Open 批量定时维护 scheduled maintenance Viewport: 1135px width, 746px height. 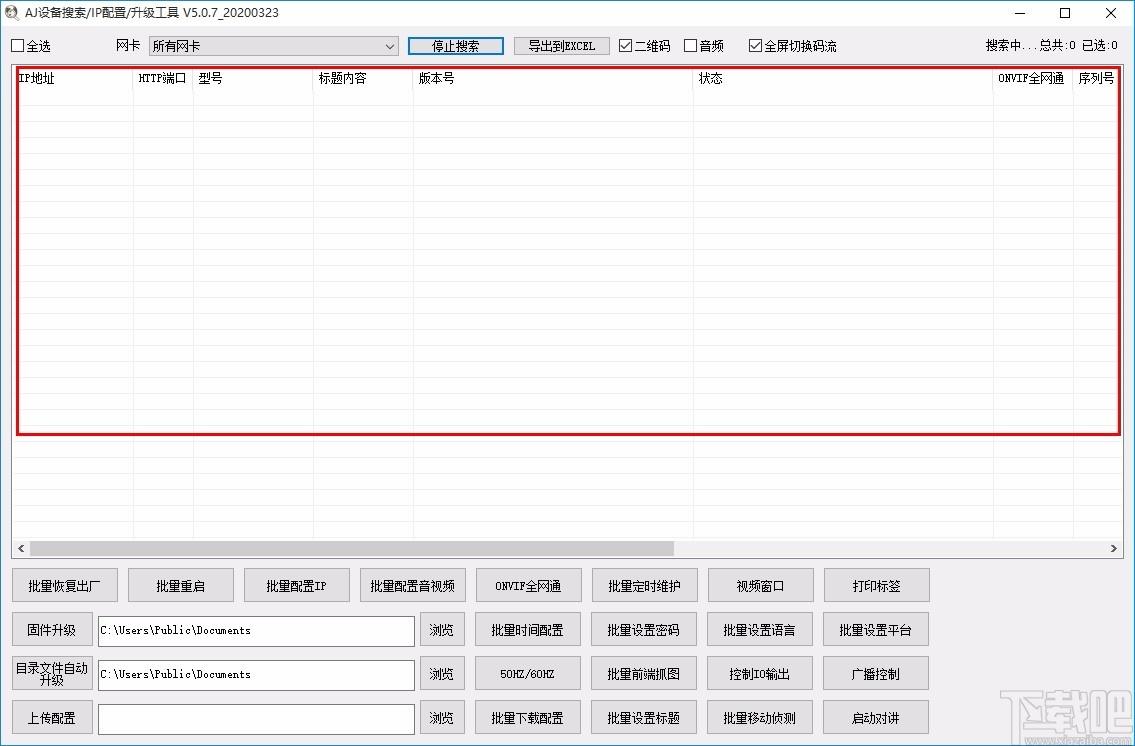coord(644,585)
